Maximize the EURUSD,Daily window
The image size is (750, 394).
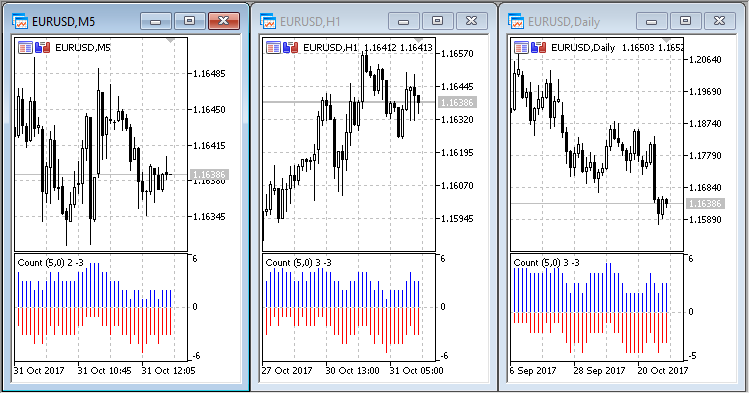coord(685,21)
